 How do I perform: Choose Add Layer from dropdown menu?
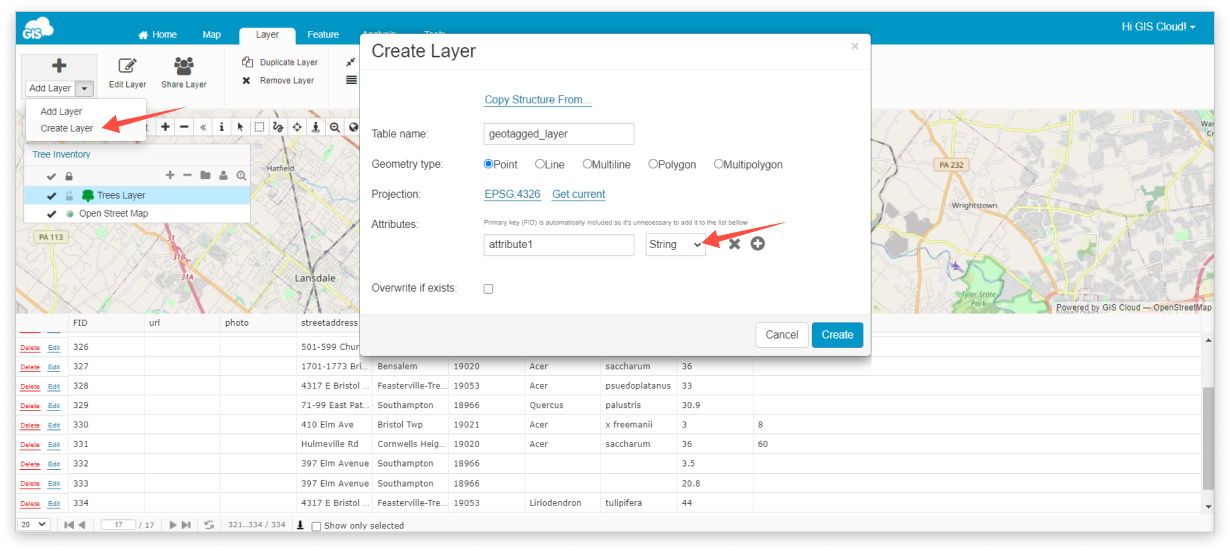61,111
